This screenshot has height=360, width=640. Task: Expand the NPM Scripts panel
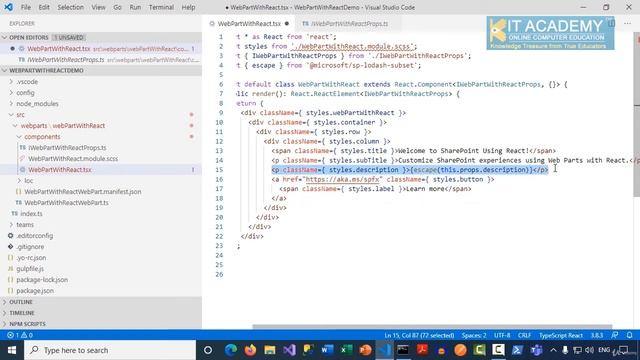pyautogui.click(x=101, y=324)
